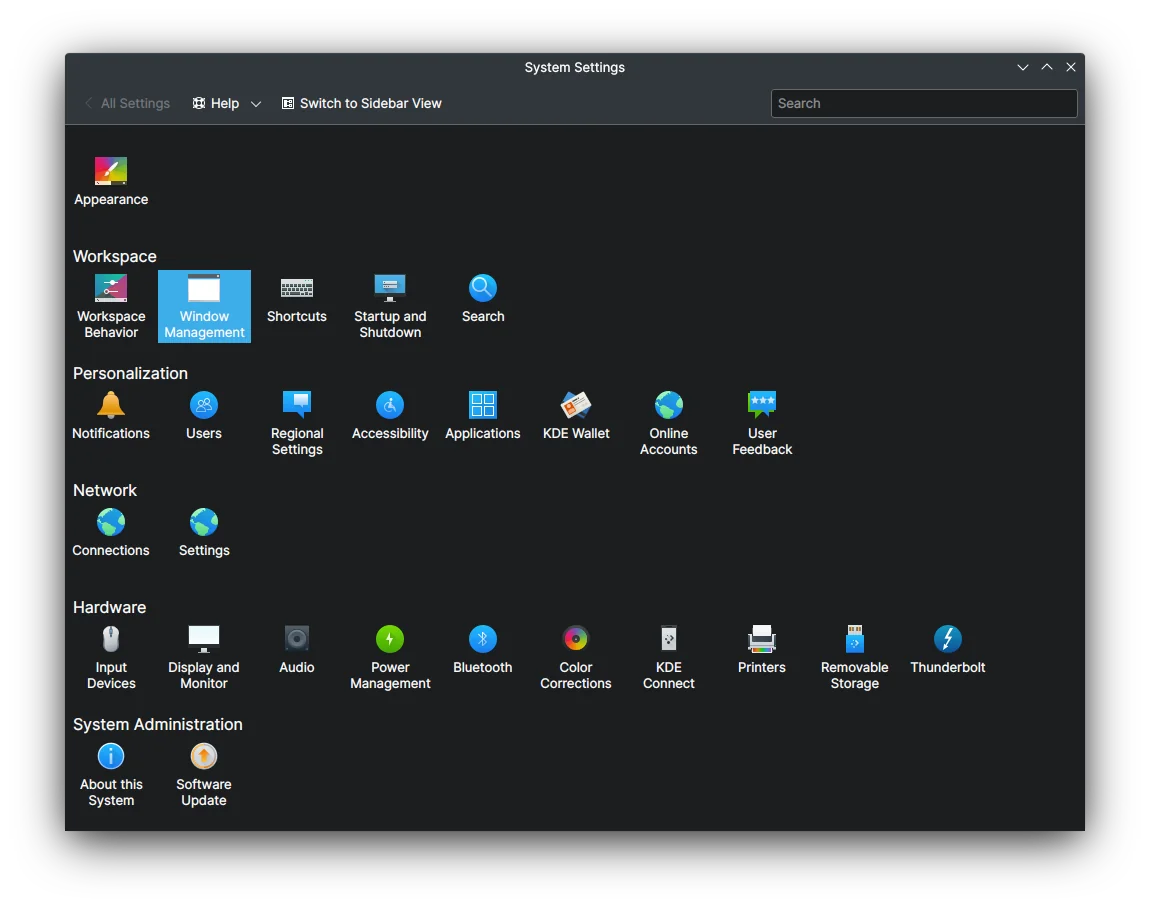Open KDE Connect settings

668,658
